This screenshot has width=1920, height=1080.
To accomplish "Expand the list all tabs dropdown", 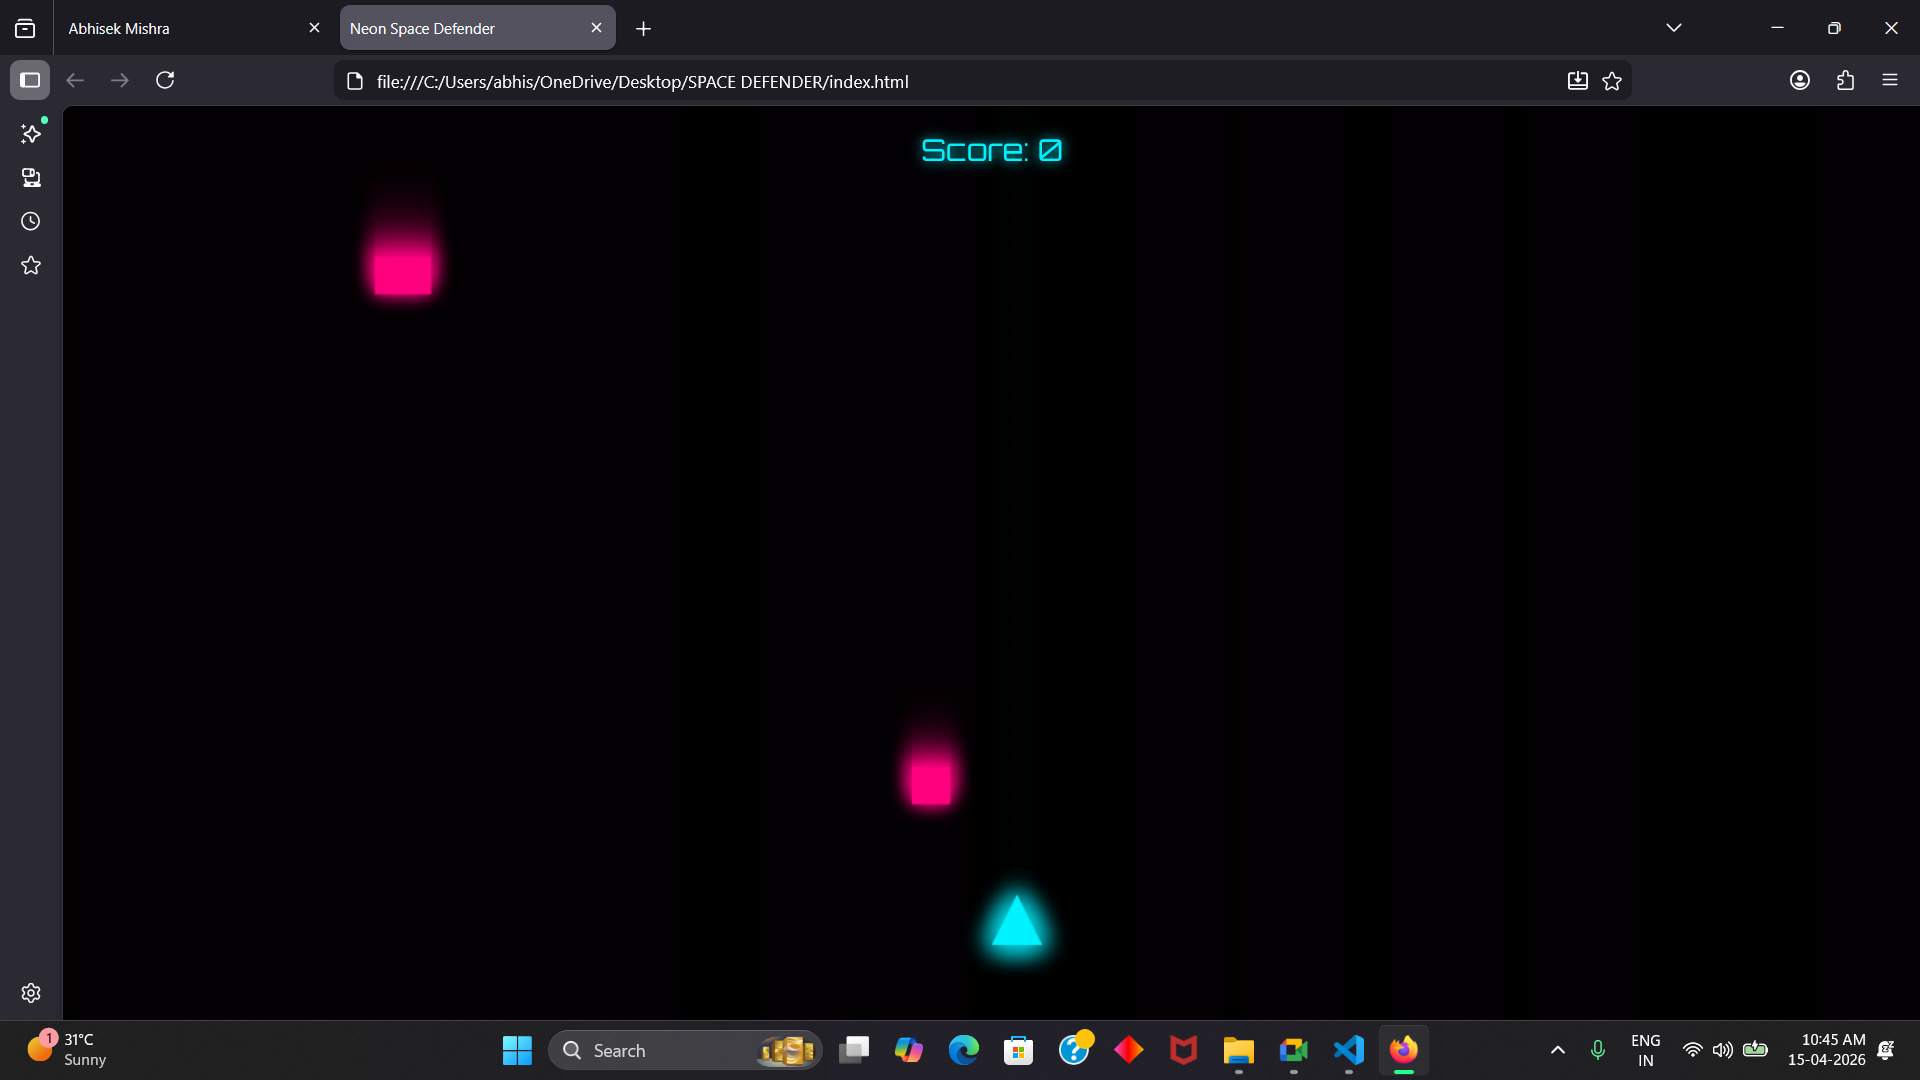I will pyautogui.click(x=1674, y=28).
